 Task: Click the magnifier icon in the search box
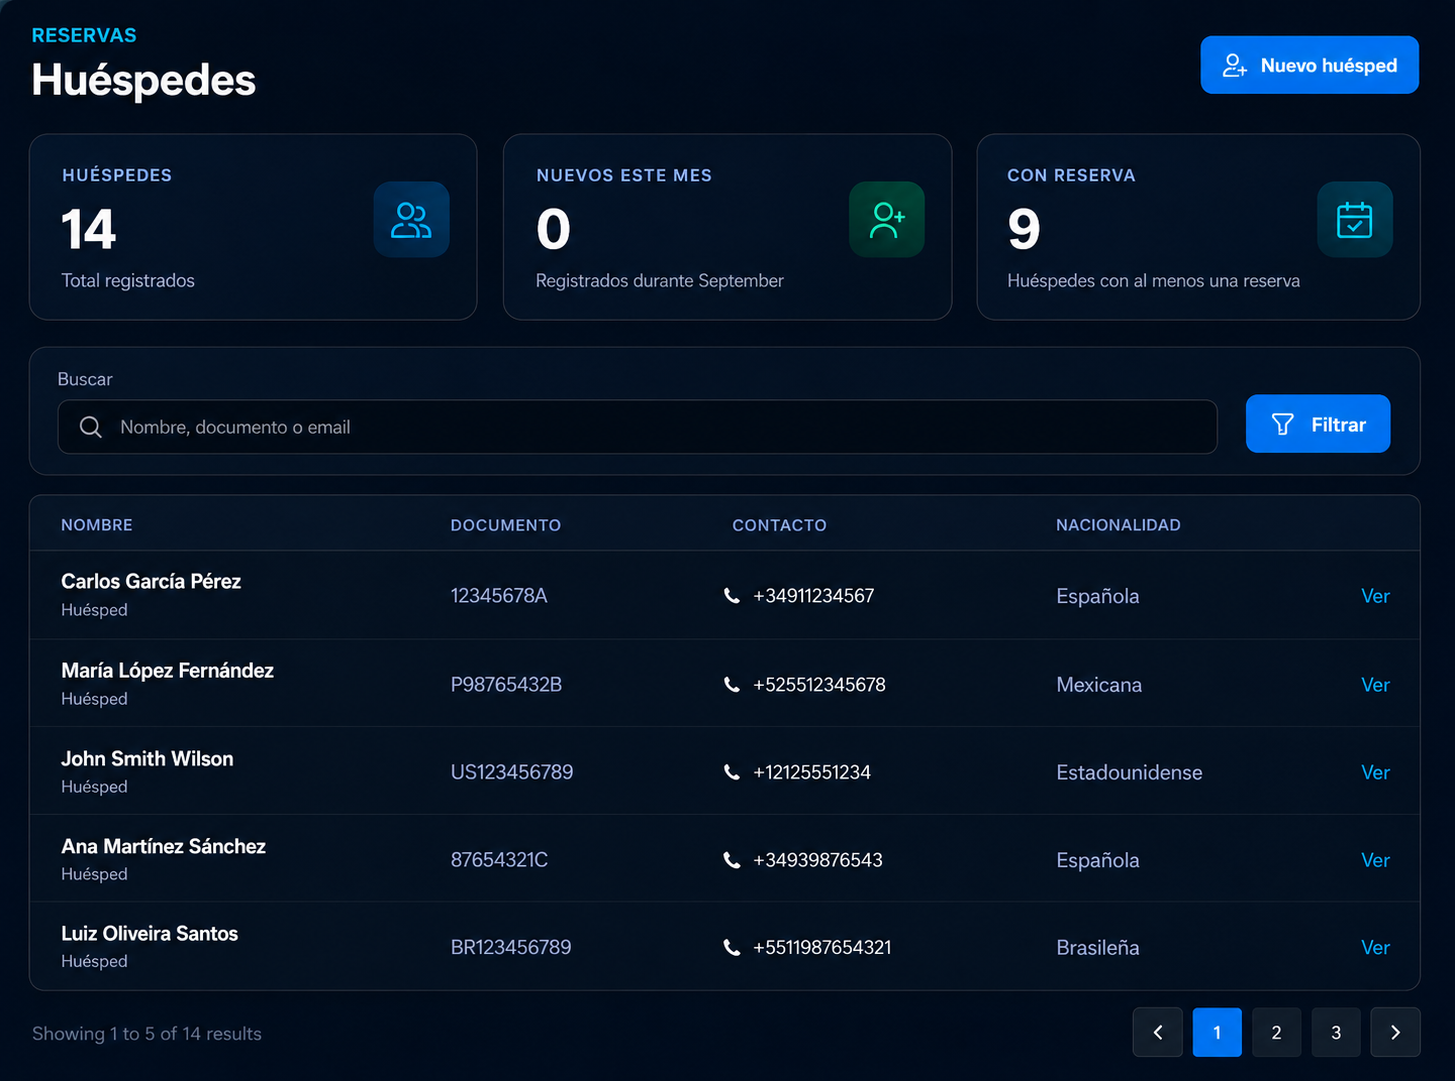point(90,427)
